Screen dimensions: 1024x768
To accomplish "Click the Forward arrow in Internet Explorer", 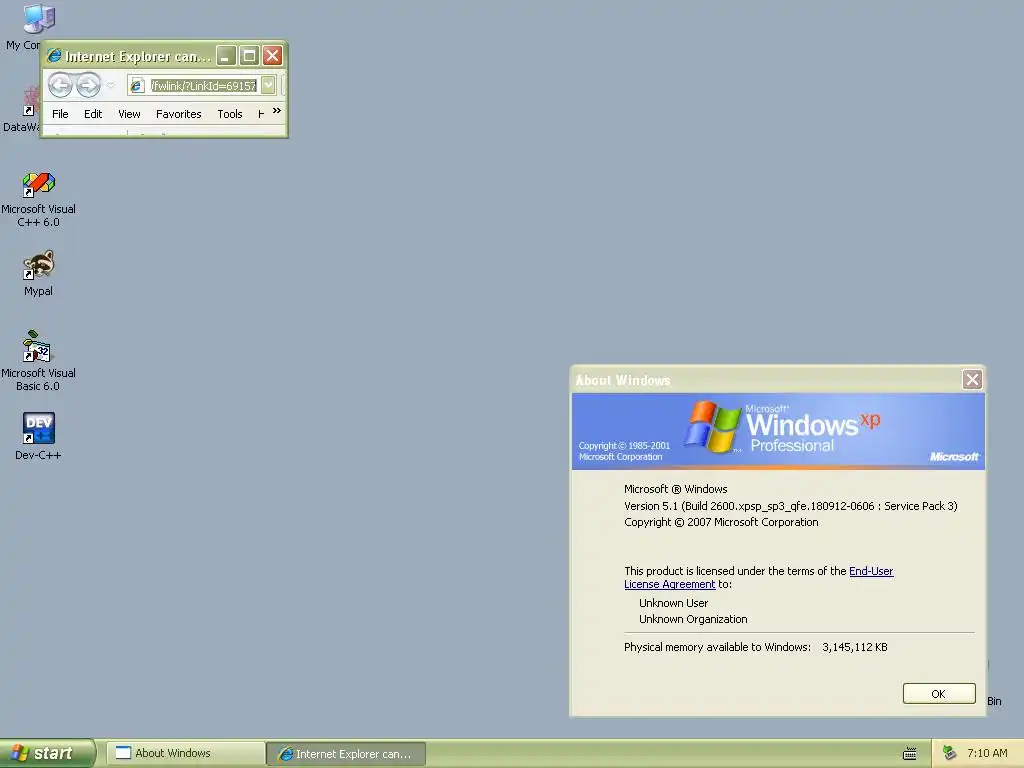I will pos(88,85).
